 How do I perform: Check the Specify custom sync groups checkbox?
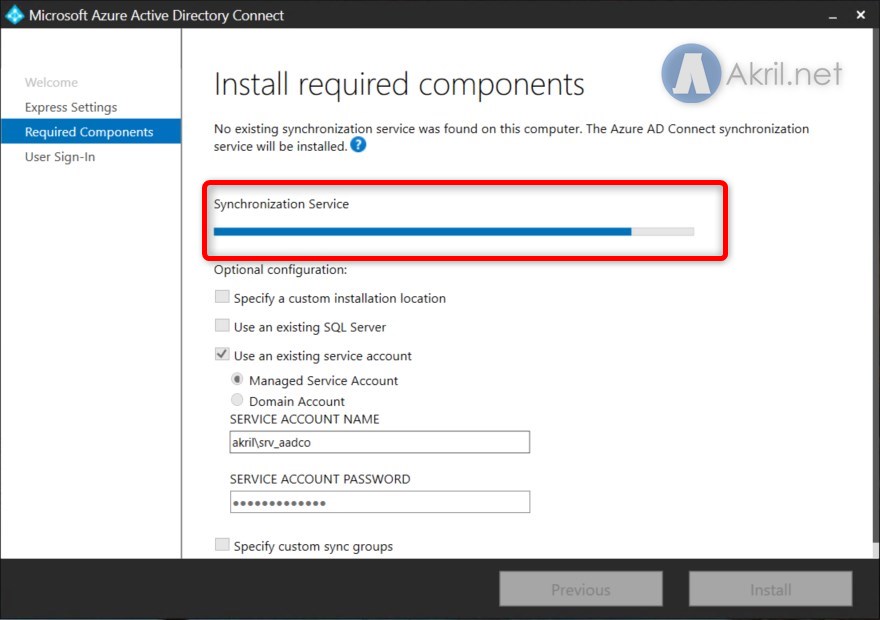(222, 545)
